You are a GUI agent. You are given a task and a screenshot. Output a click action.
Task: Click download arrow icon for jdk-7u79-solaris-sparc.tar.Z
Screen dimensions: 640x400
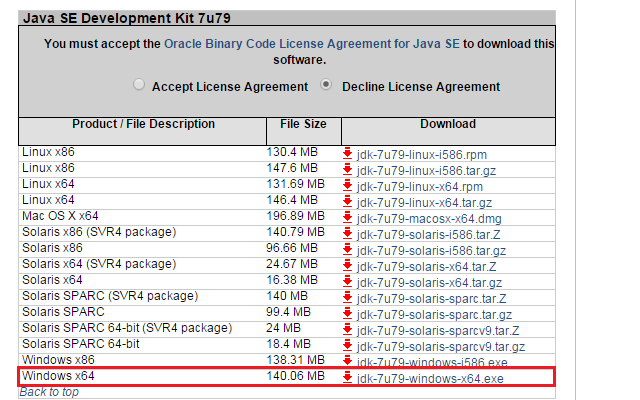(x=347, y=298)
